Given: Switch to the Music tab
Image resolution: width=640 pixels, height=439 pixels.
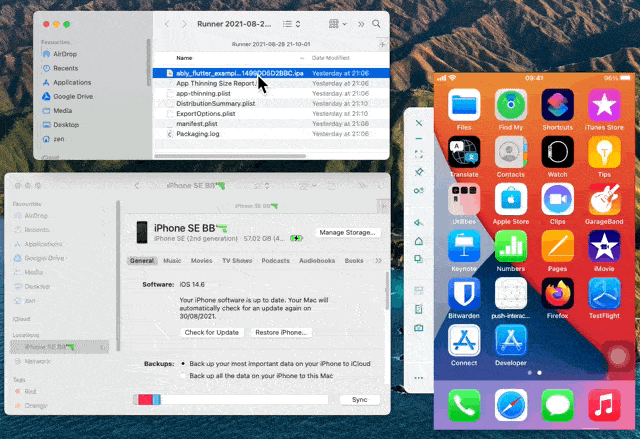Looking at the screenshot, I should pos(172,260).
